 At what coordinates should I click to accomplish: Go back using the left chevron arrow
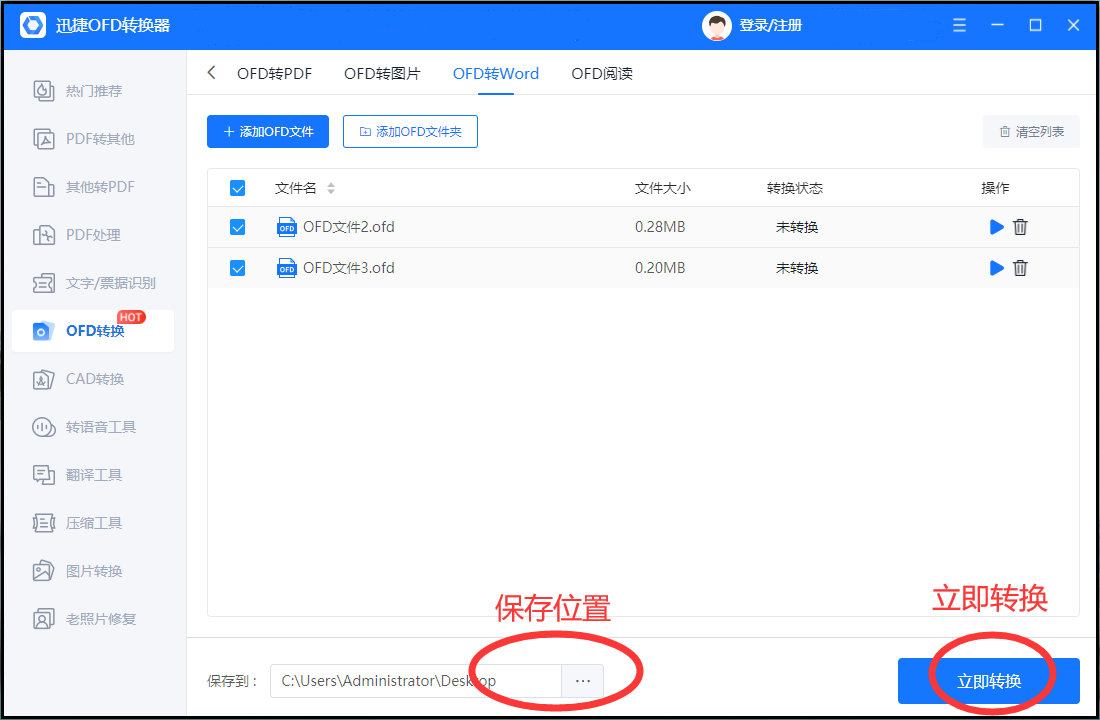(x=211, y=72)
